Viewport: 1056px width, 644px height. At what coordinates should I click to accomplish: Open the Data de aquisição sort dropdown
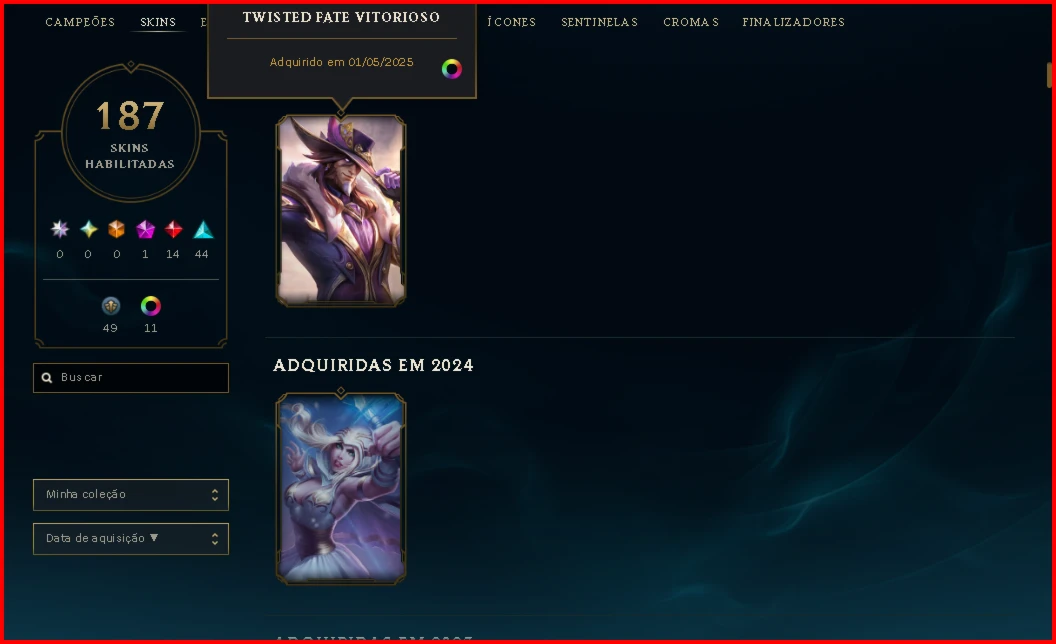(131, 539)
